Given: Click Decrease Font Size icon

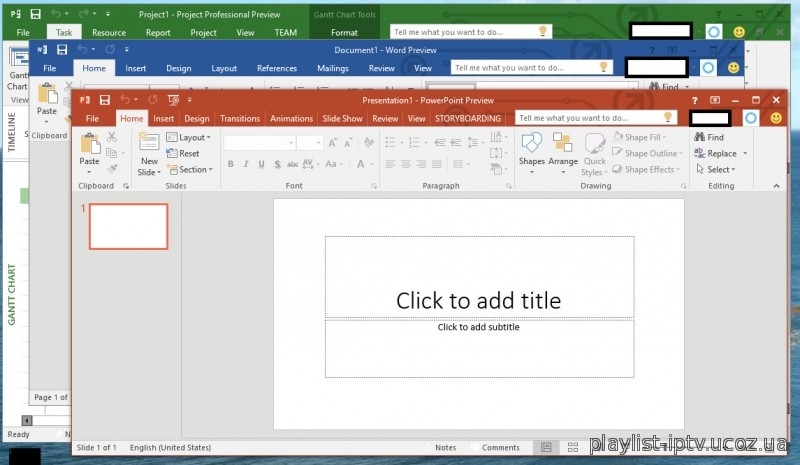Looking at the screenshot, I should [348, 143].
